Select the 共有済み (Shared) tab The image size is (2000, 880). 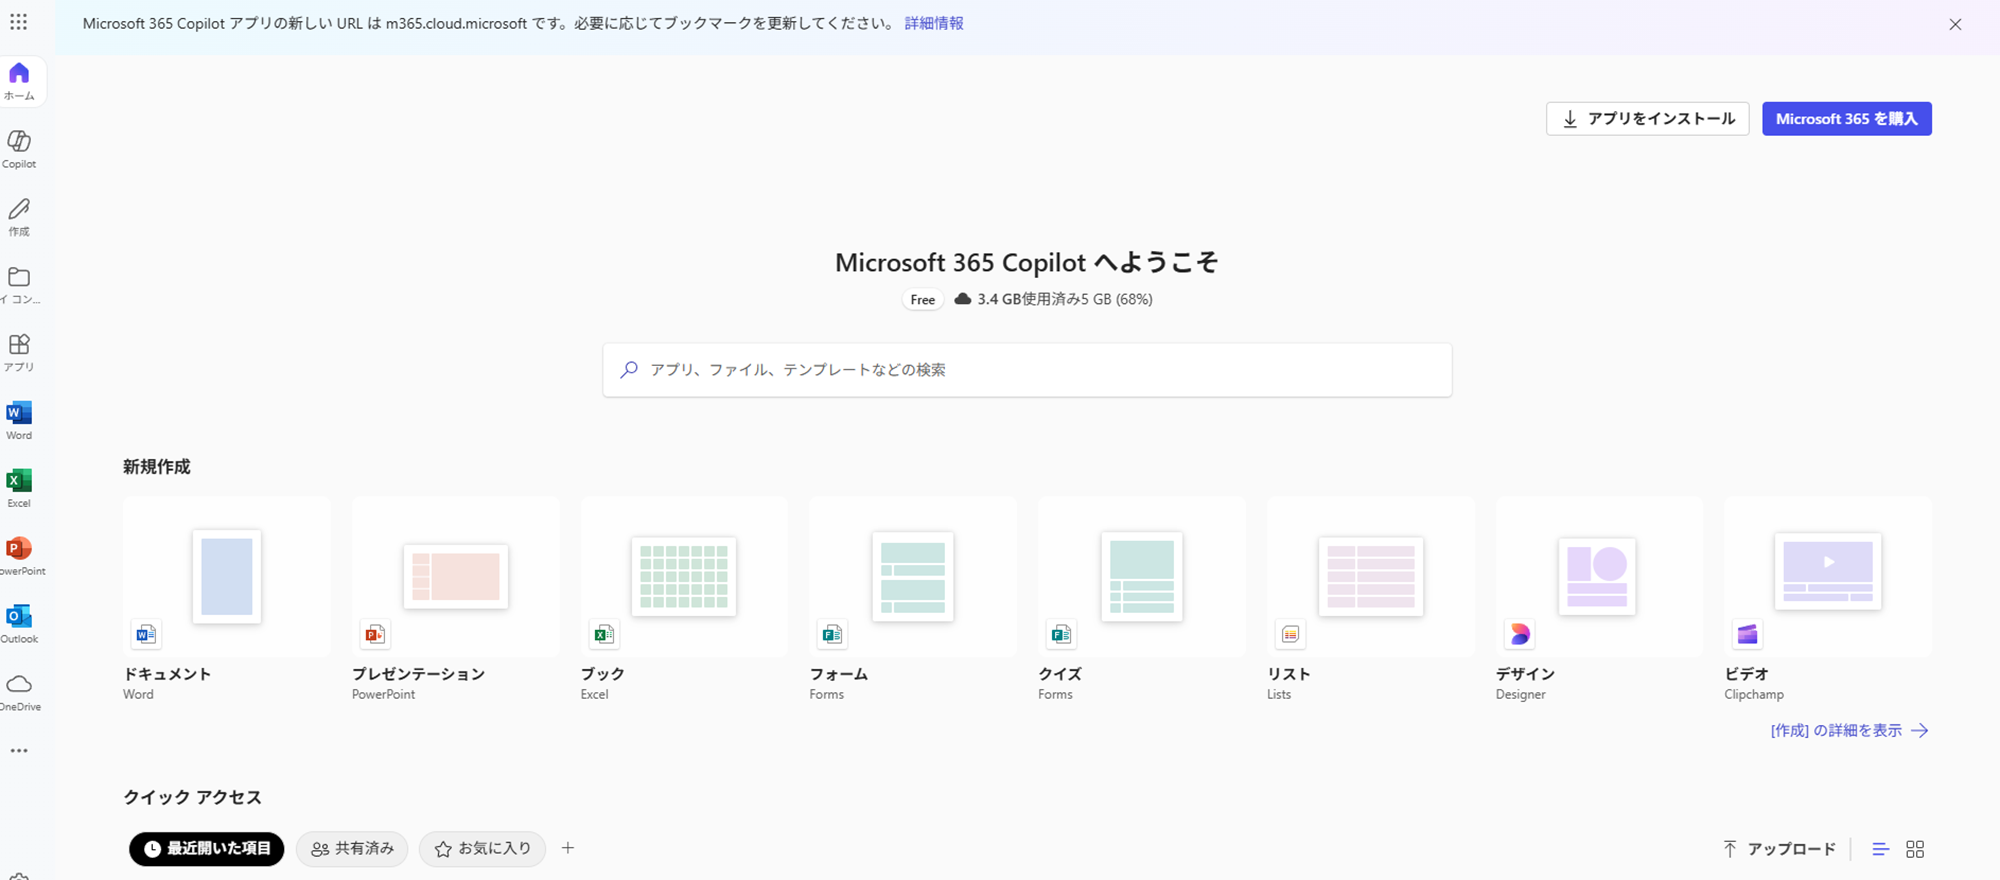coord(352,849)
